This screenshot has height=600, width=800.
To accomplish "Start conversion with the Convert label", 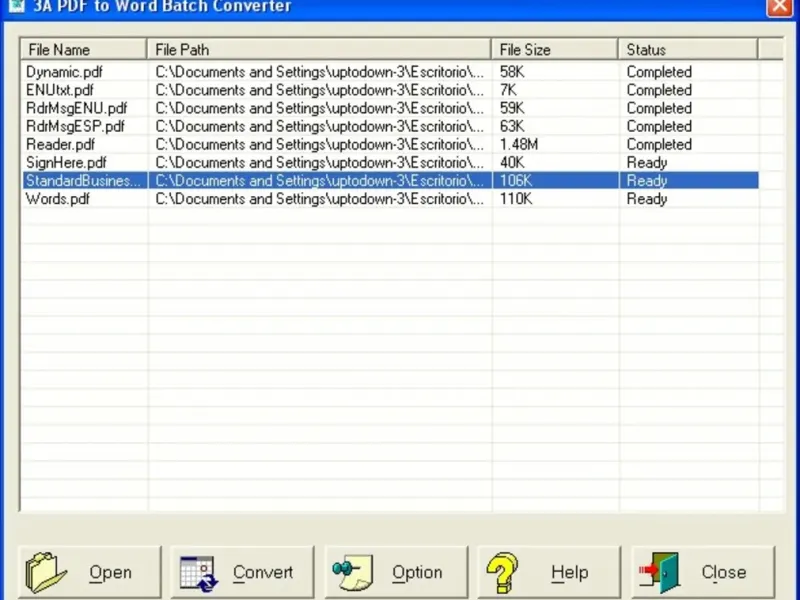I will [263, 572].
